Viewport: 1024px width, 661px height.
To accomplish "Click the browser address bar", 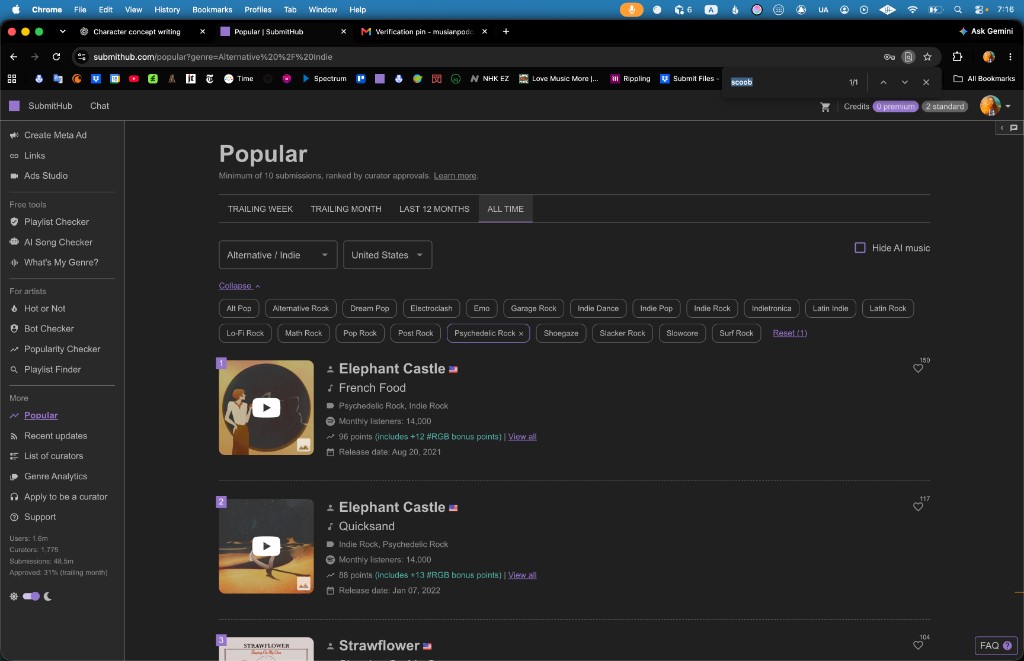I will tap(483, 57).
